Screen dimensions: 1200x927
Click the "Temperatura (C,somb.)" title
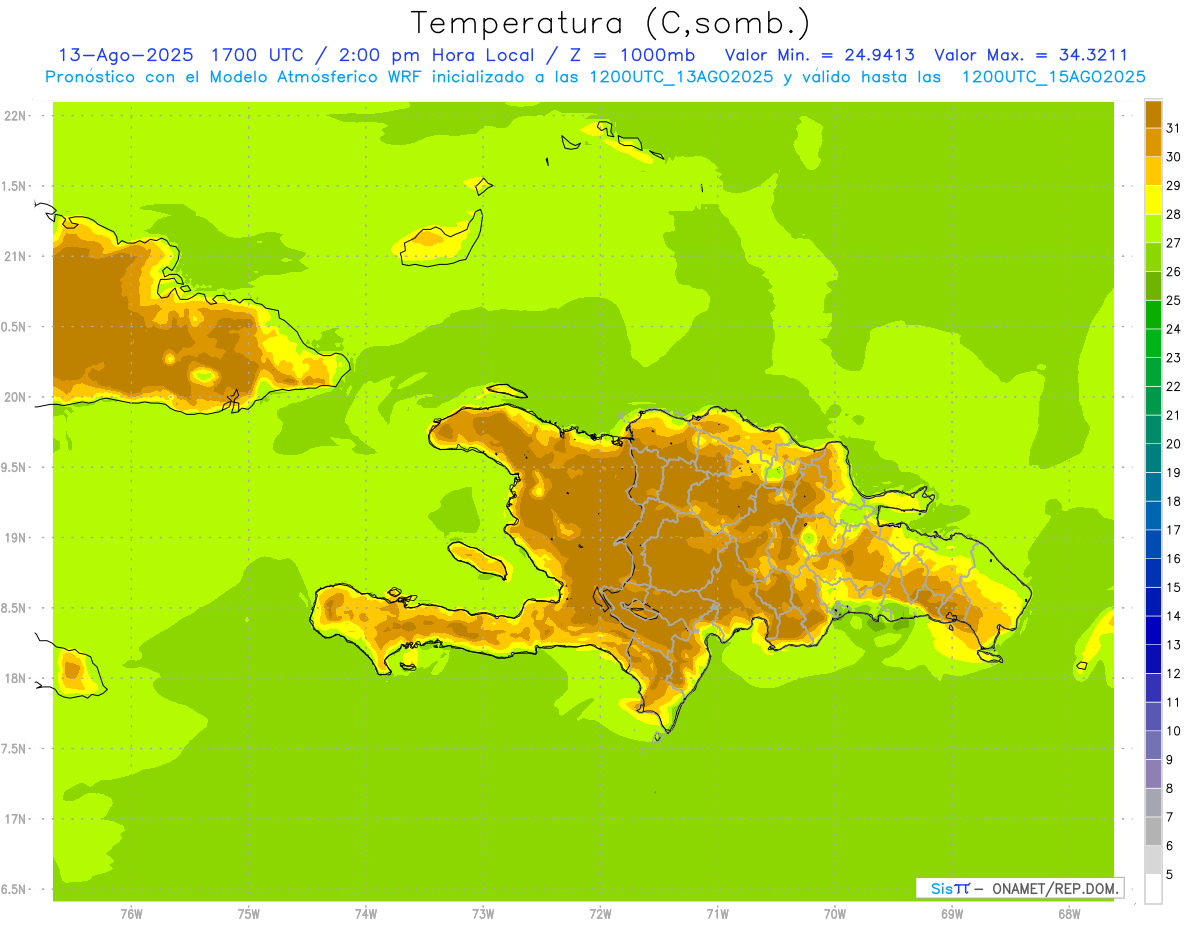tap(610, 23)
